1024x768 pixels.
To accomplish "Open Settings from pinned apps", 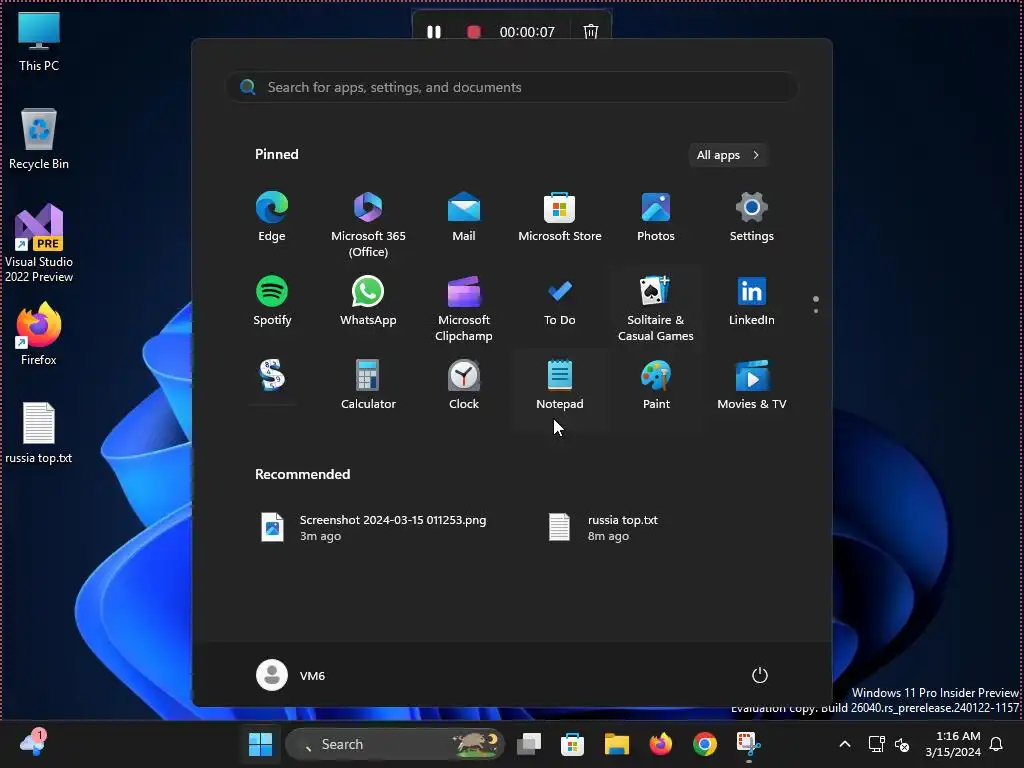I will click(752, 217).
